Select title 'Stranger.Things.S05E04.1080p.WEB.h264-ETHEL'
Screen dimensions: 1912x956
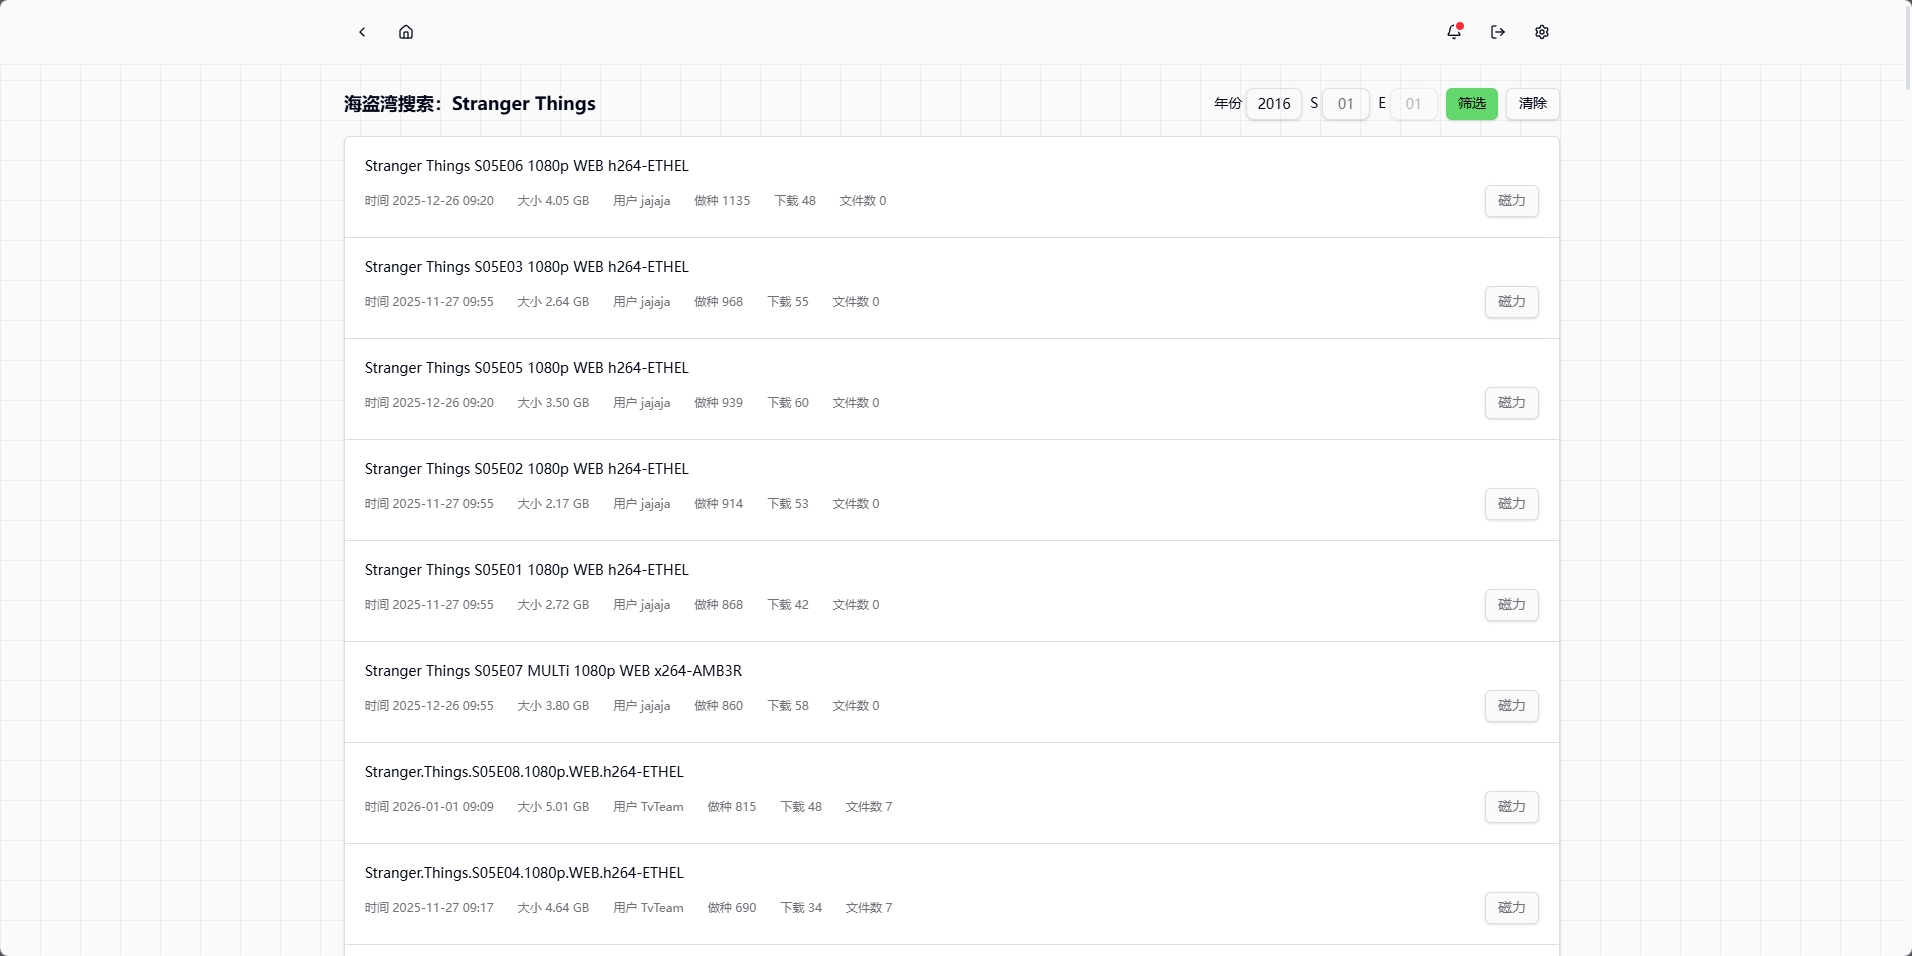pyautogui.click(x=524, y=873)
